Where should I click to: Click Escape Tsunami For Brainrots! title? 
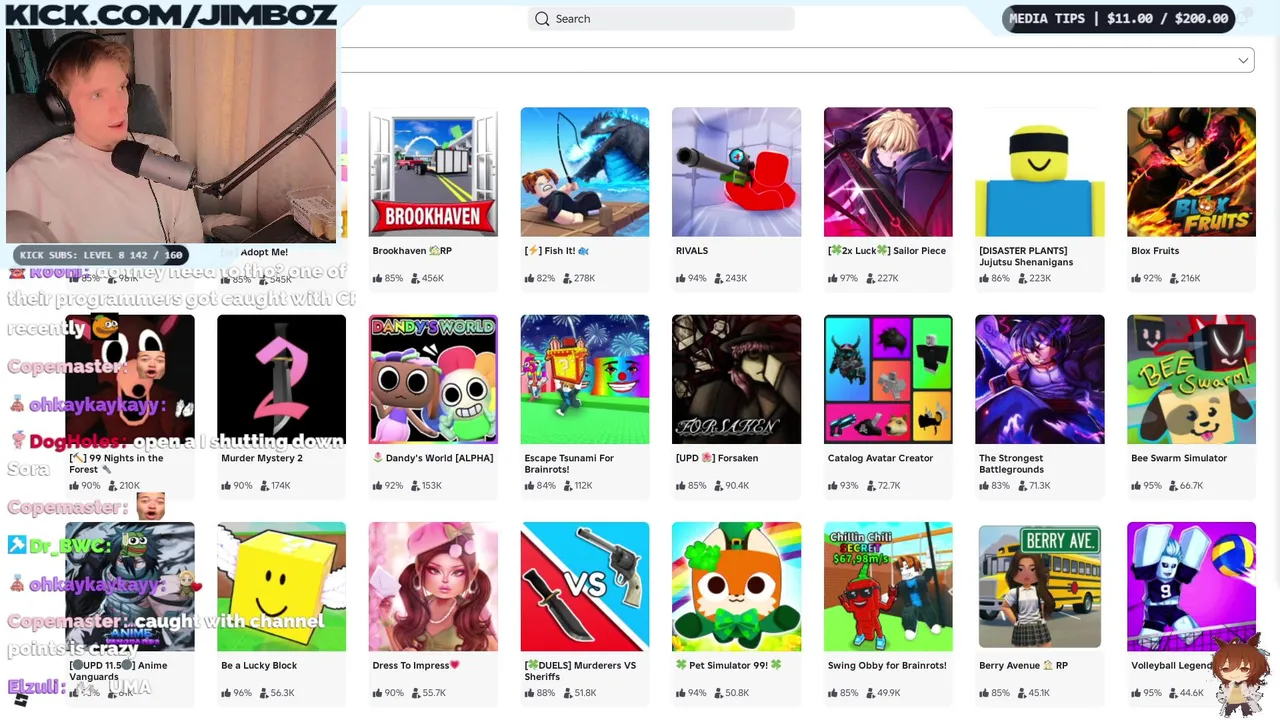[569, 464]
